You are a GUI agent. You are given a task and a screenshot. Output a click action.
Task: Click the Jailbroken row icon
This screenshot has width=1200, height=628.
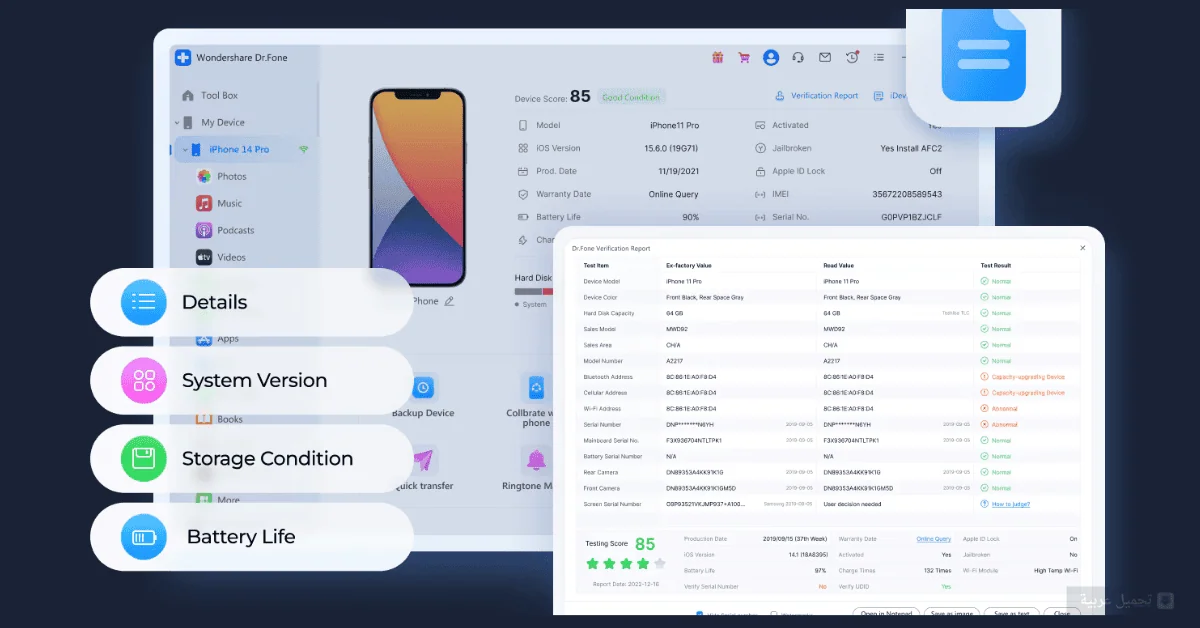(x=762, y=148)
